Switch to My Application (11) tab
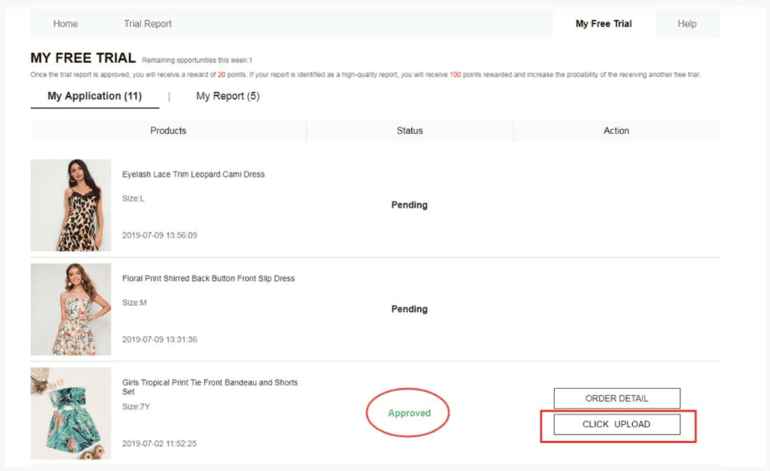 click(95, 96)
